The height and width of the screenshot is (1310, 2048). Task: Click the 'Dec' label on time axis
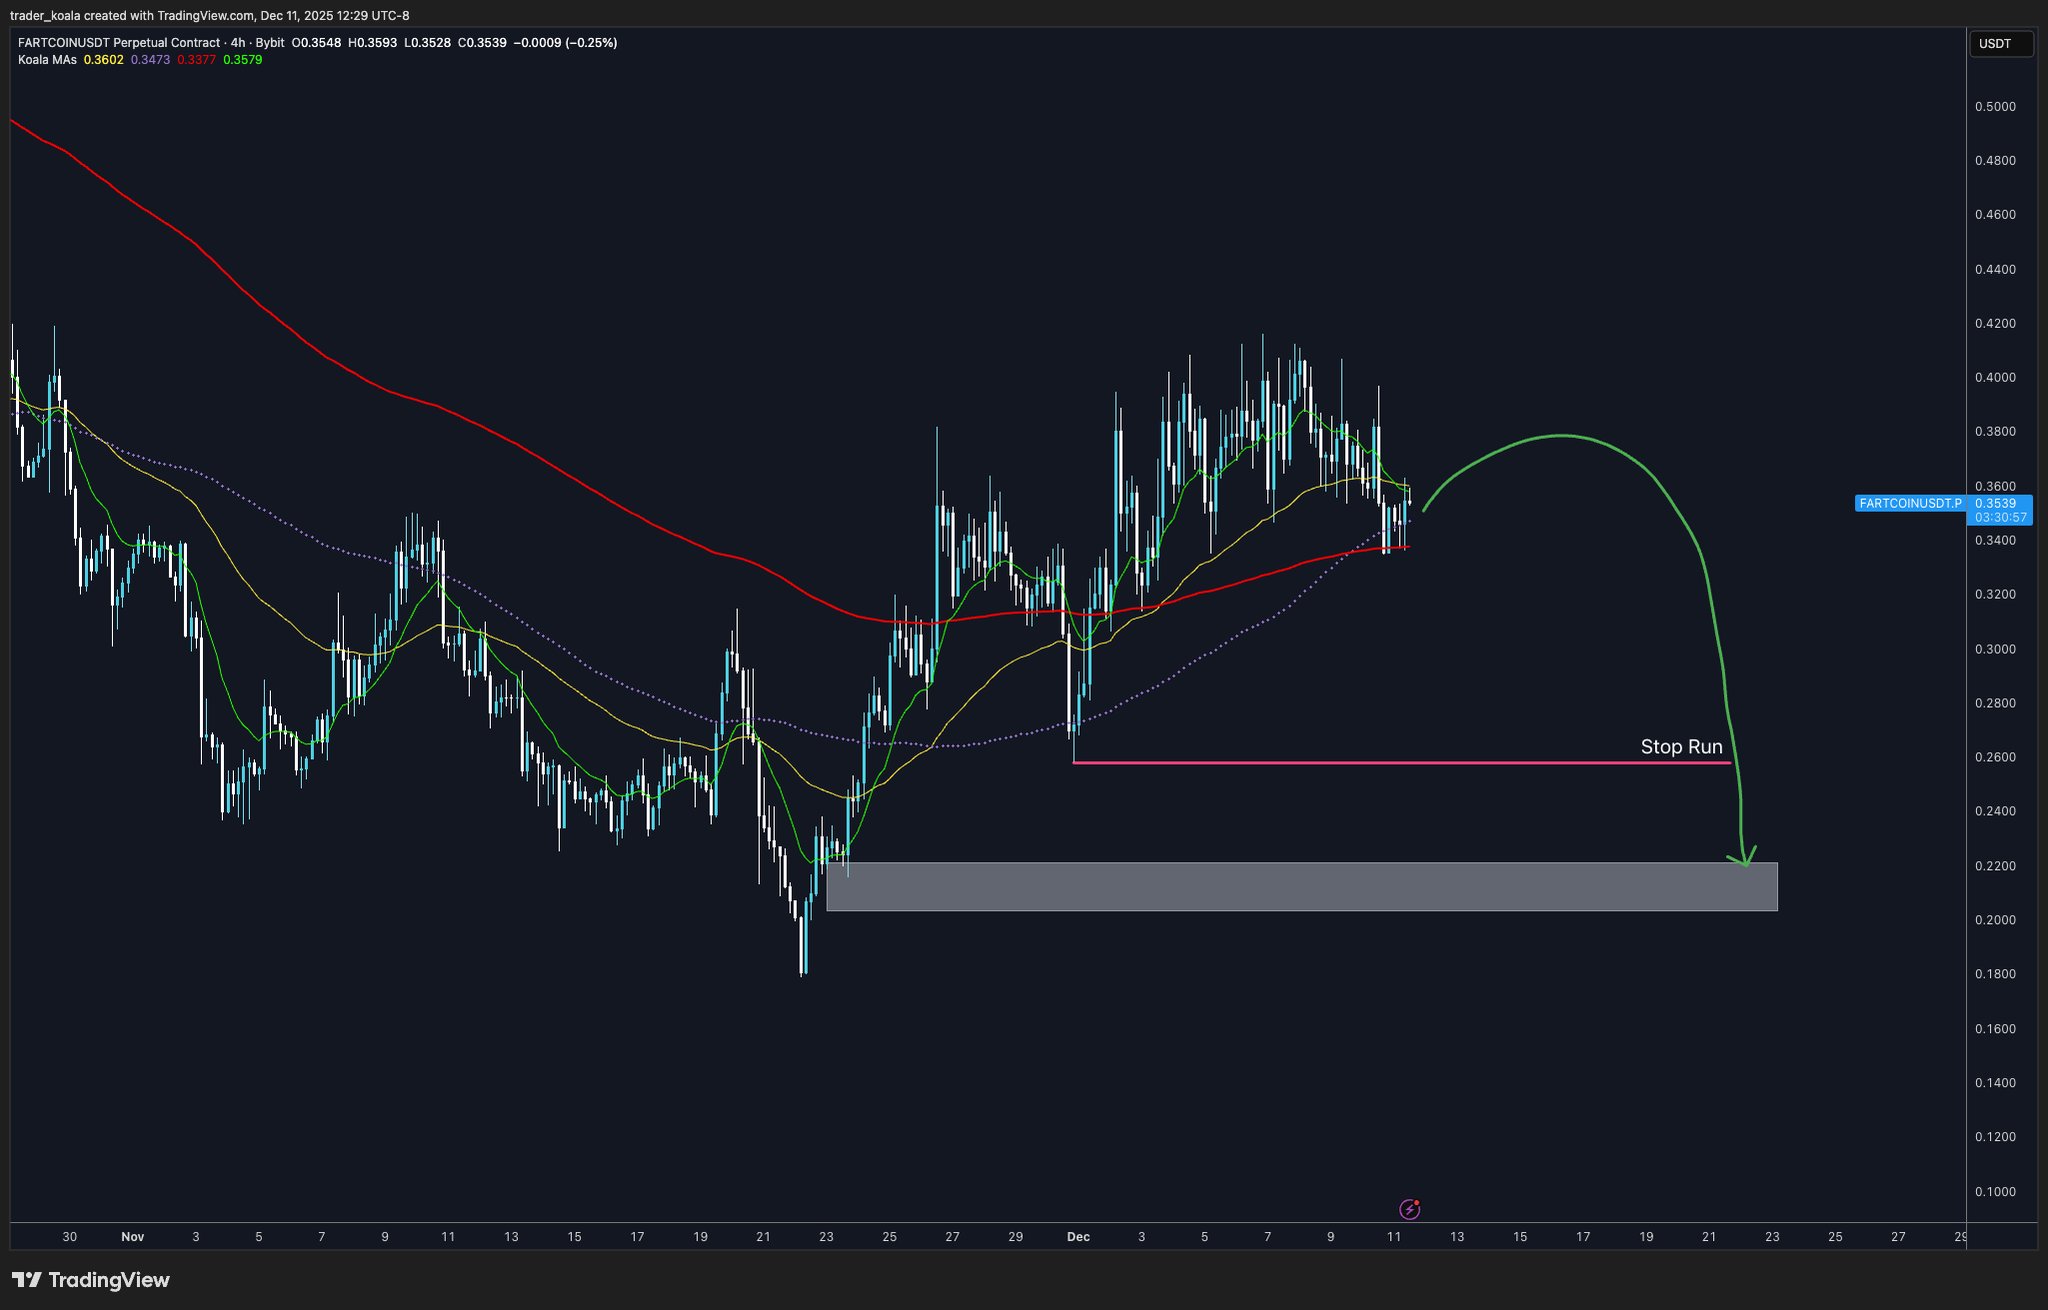(1078, 1237)
